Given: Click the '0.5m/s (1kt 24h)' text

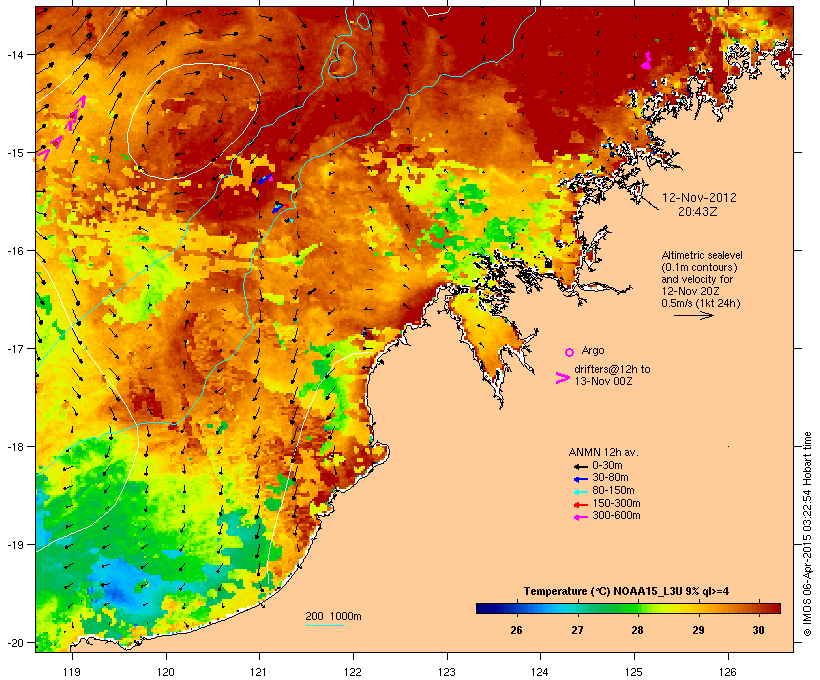Looking at the screenshot, I should tap(701, 303).
